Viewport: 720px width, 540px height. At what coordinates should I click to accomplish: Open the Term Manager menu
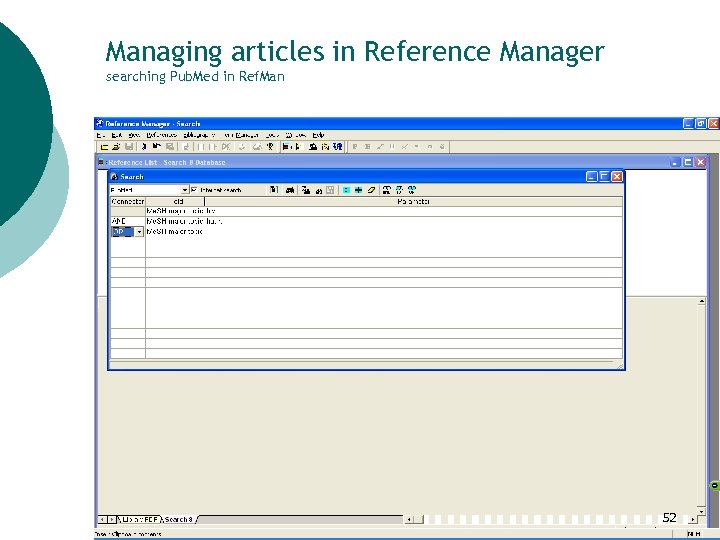241,135
